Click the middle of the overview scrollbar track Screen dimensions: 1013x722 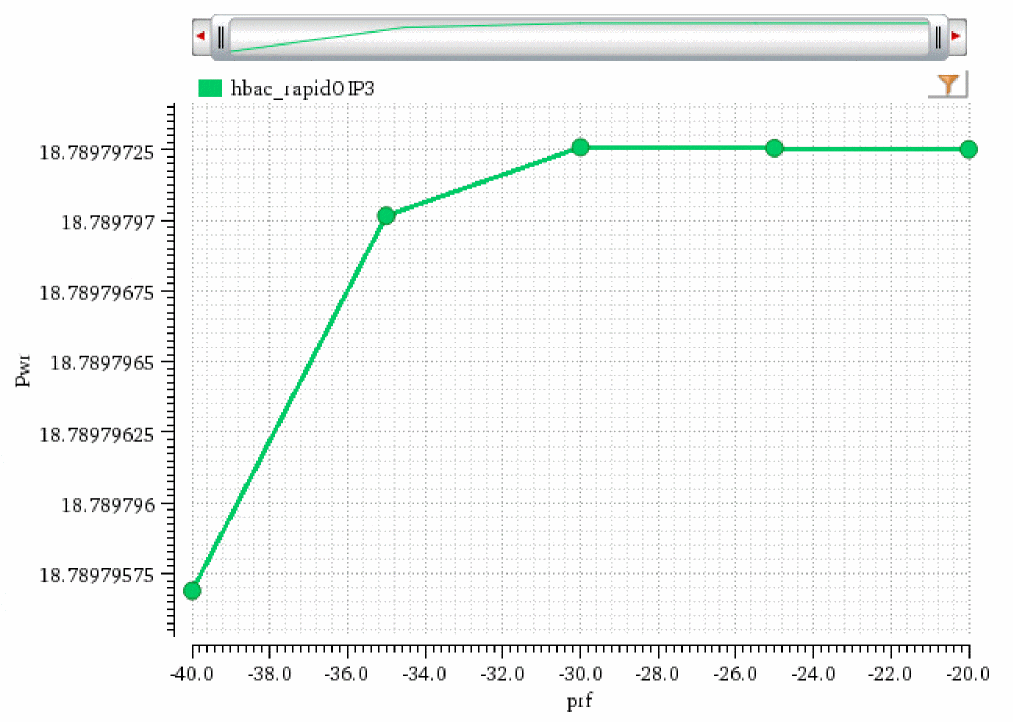point(580,37)
